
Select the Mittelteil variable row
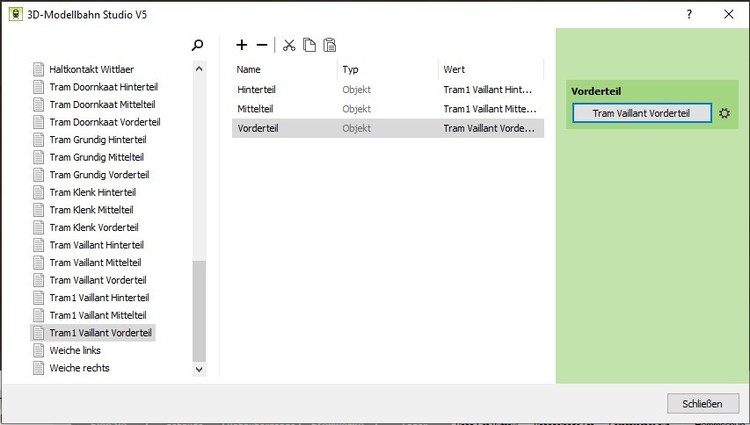[x=388, y=109]
